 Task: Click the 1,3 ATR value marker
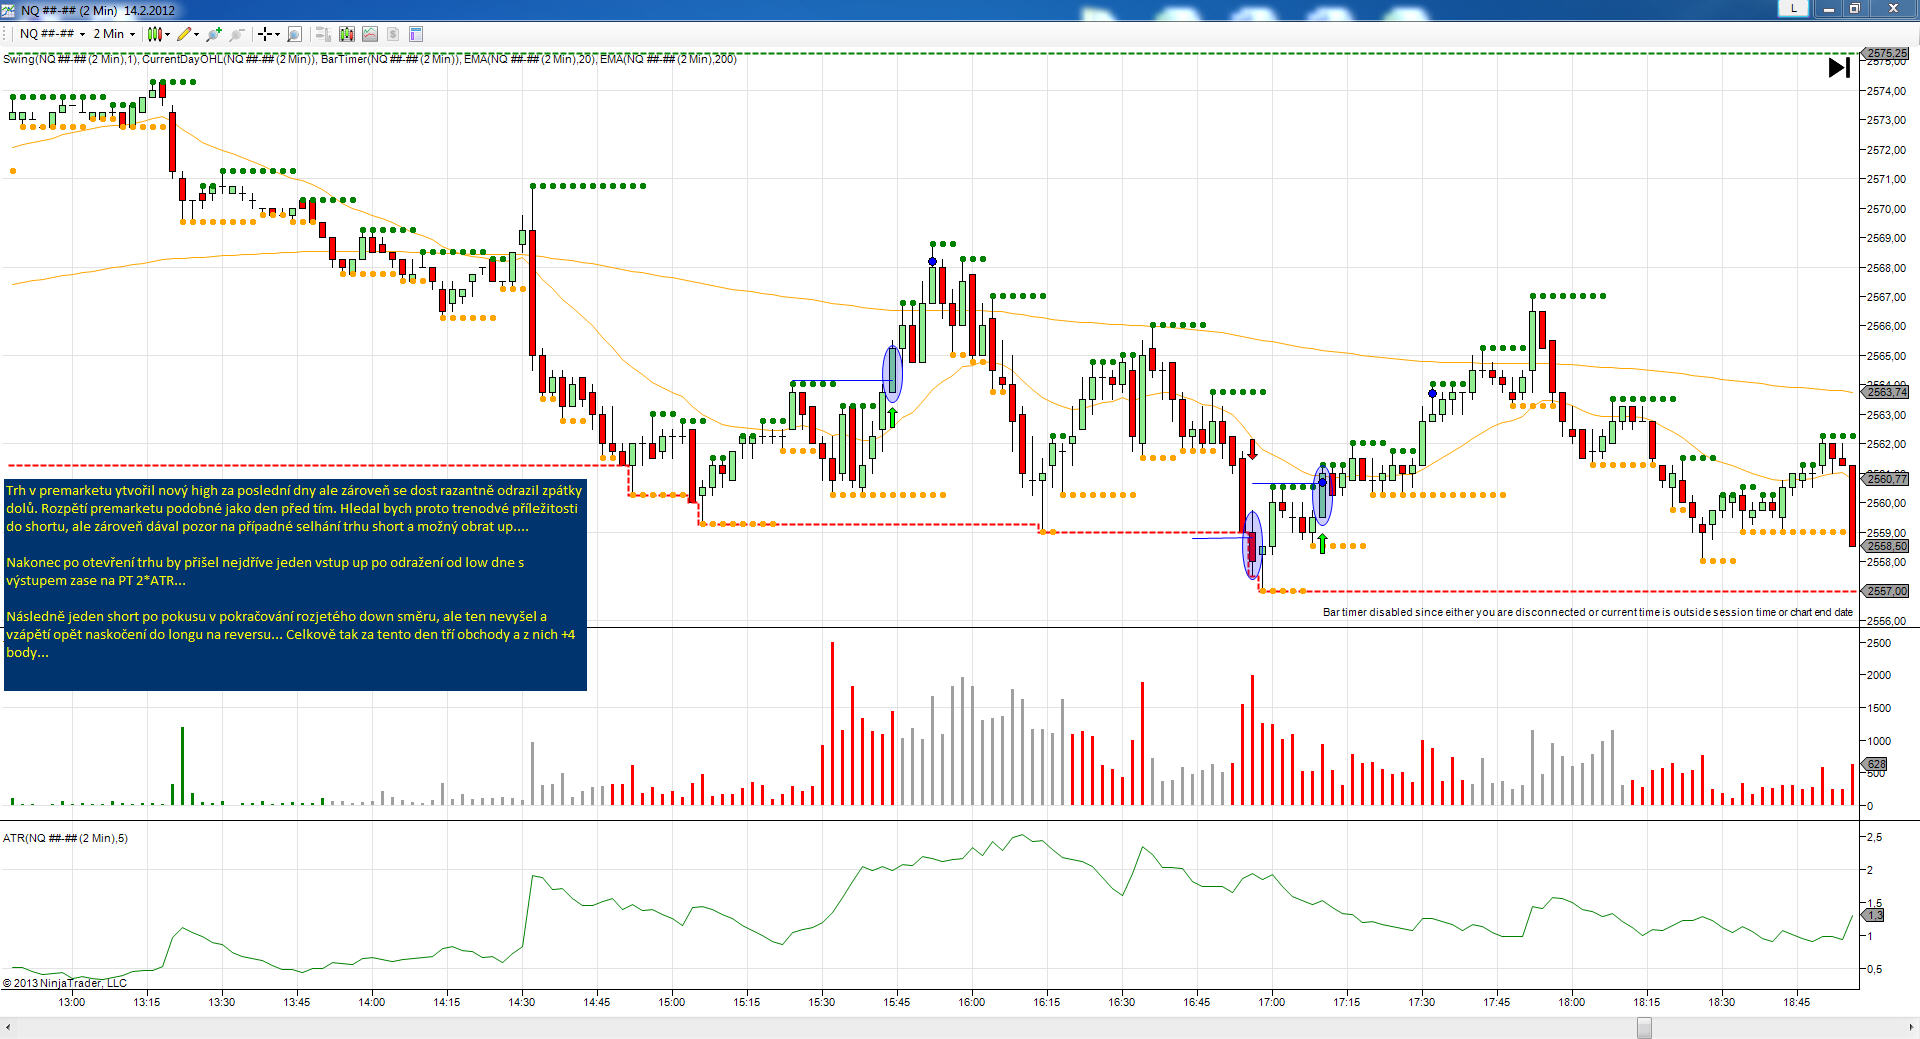click(1873, 915)
